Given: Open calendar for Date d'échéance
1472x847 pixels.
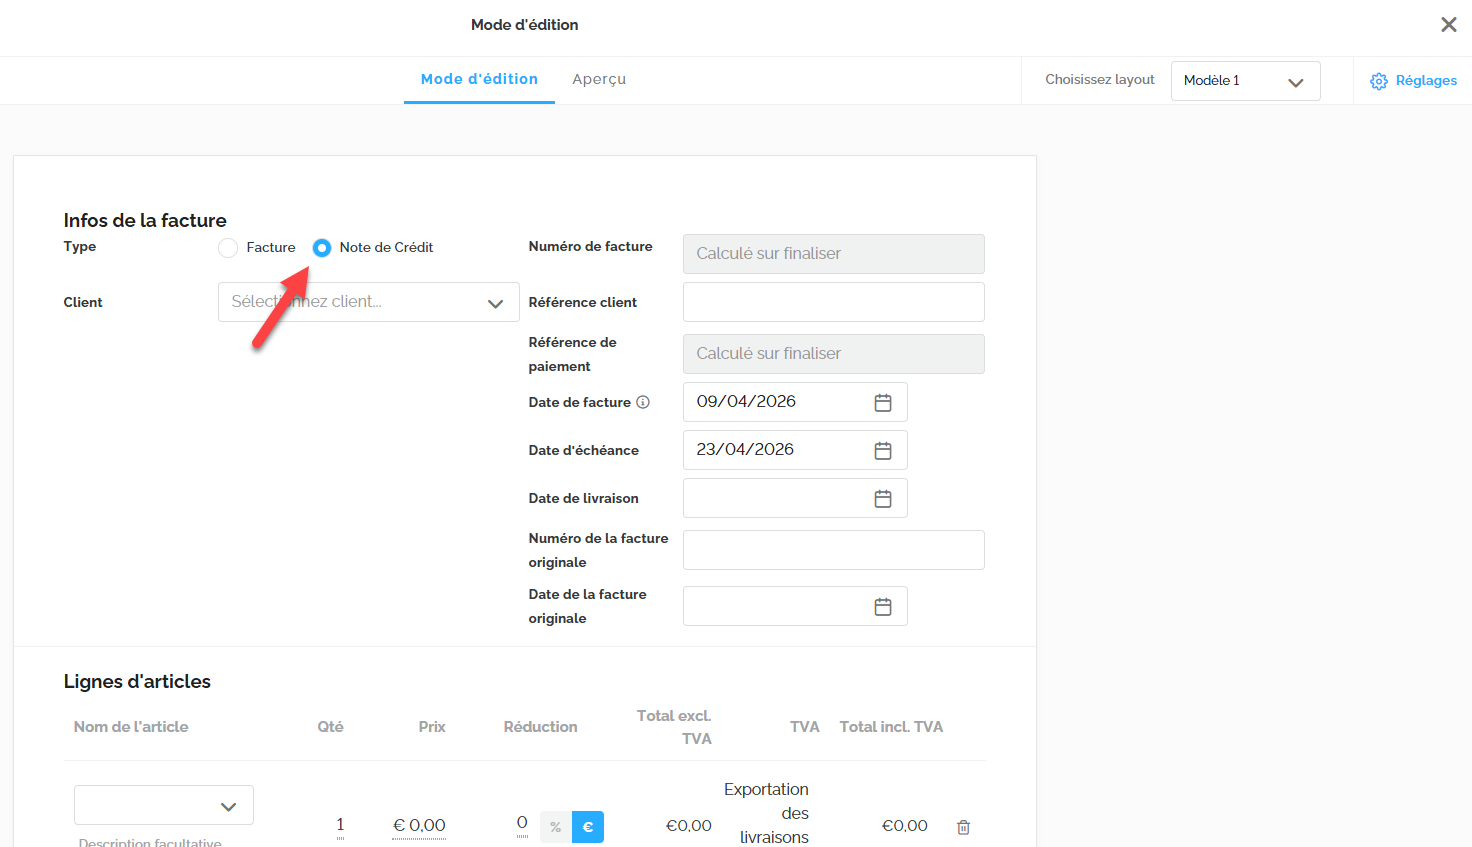Looking at the screenshot, I should tap(883, 450).
